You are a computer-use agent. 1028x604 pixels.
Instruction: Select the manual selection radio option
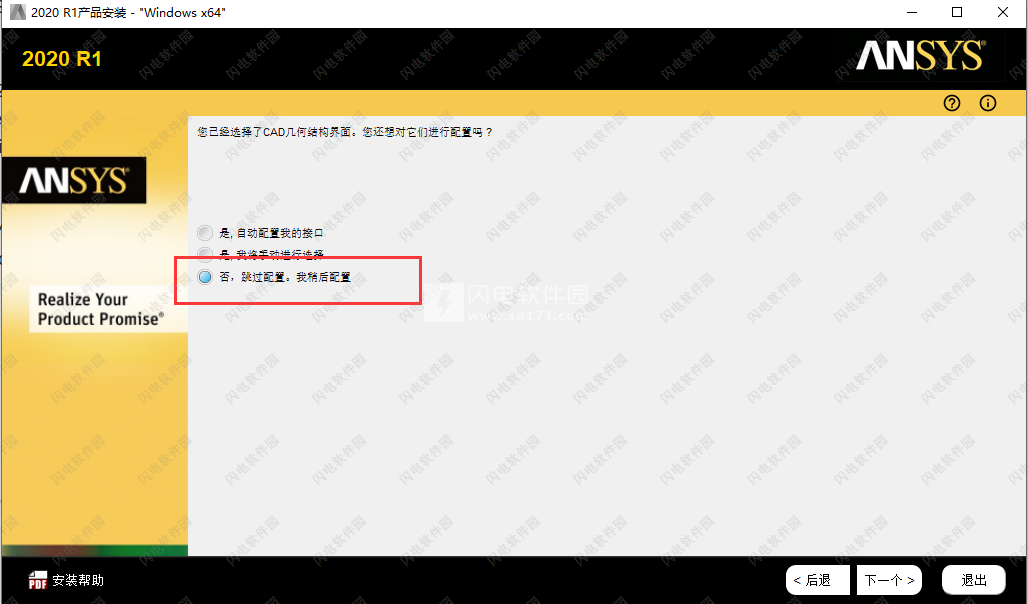click(x=205, y=254)
